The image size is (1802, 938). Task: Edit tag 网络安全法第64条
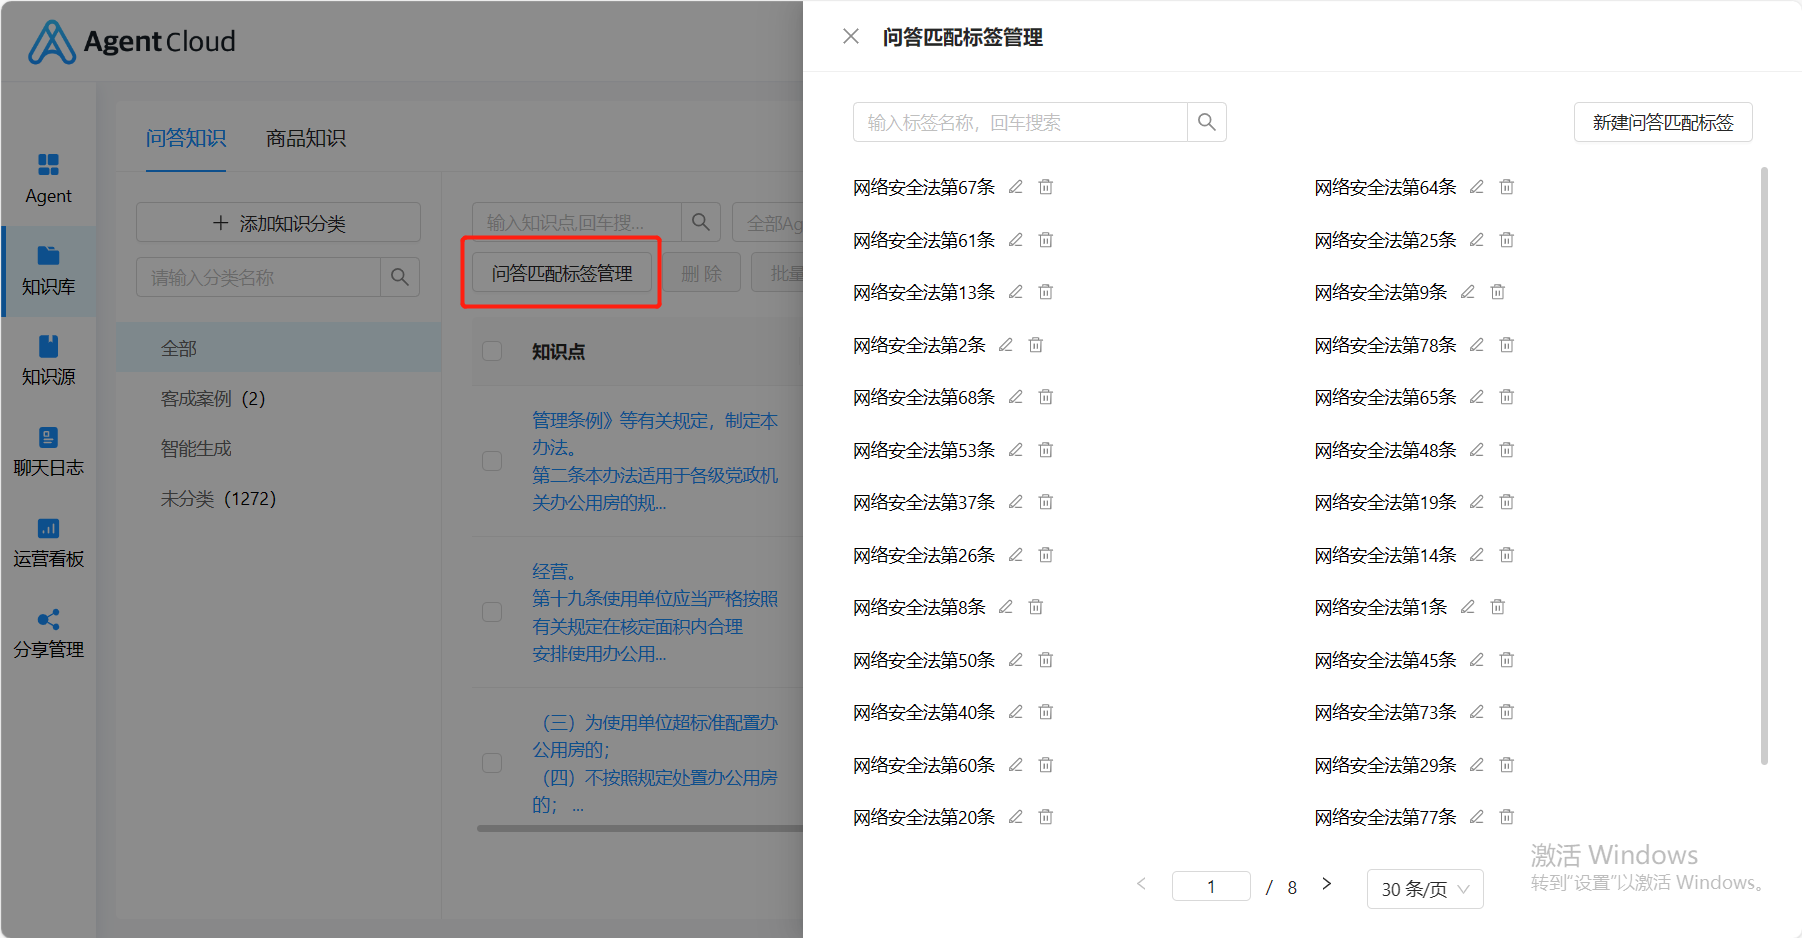[1477, 187]
